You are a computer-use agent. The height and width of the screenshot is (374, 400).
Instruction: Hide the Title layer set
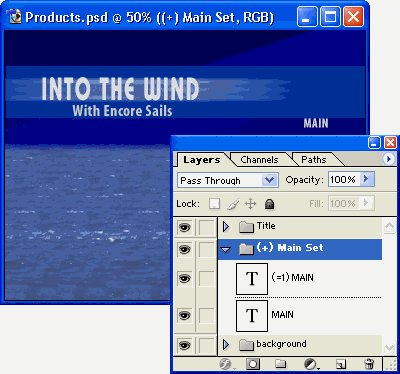185,228
